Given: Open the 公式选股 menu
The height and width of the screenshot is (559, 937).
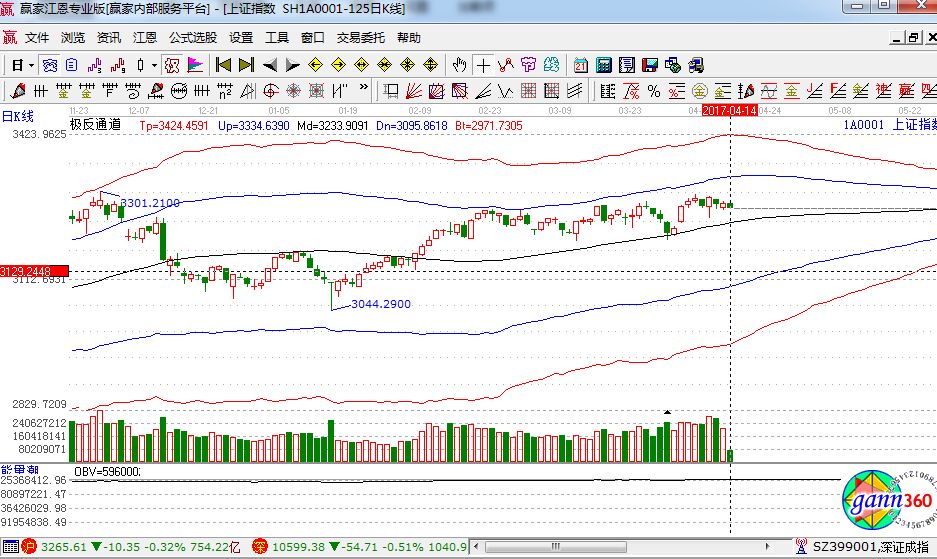Looking at the screenshot, I should (192, 38).
